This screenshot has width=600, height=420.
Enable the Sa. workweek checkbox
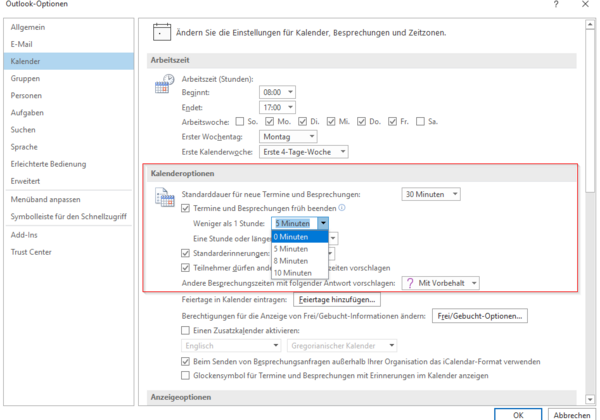pyautogui.click(x=420, y=122)
